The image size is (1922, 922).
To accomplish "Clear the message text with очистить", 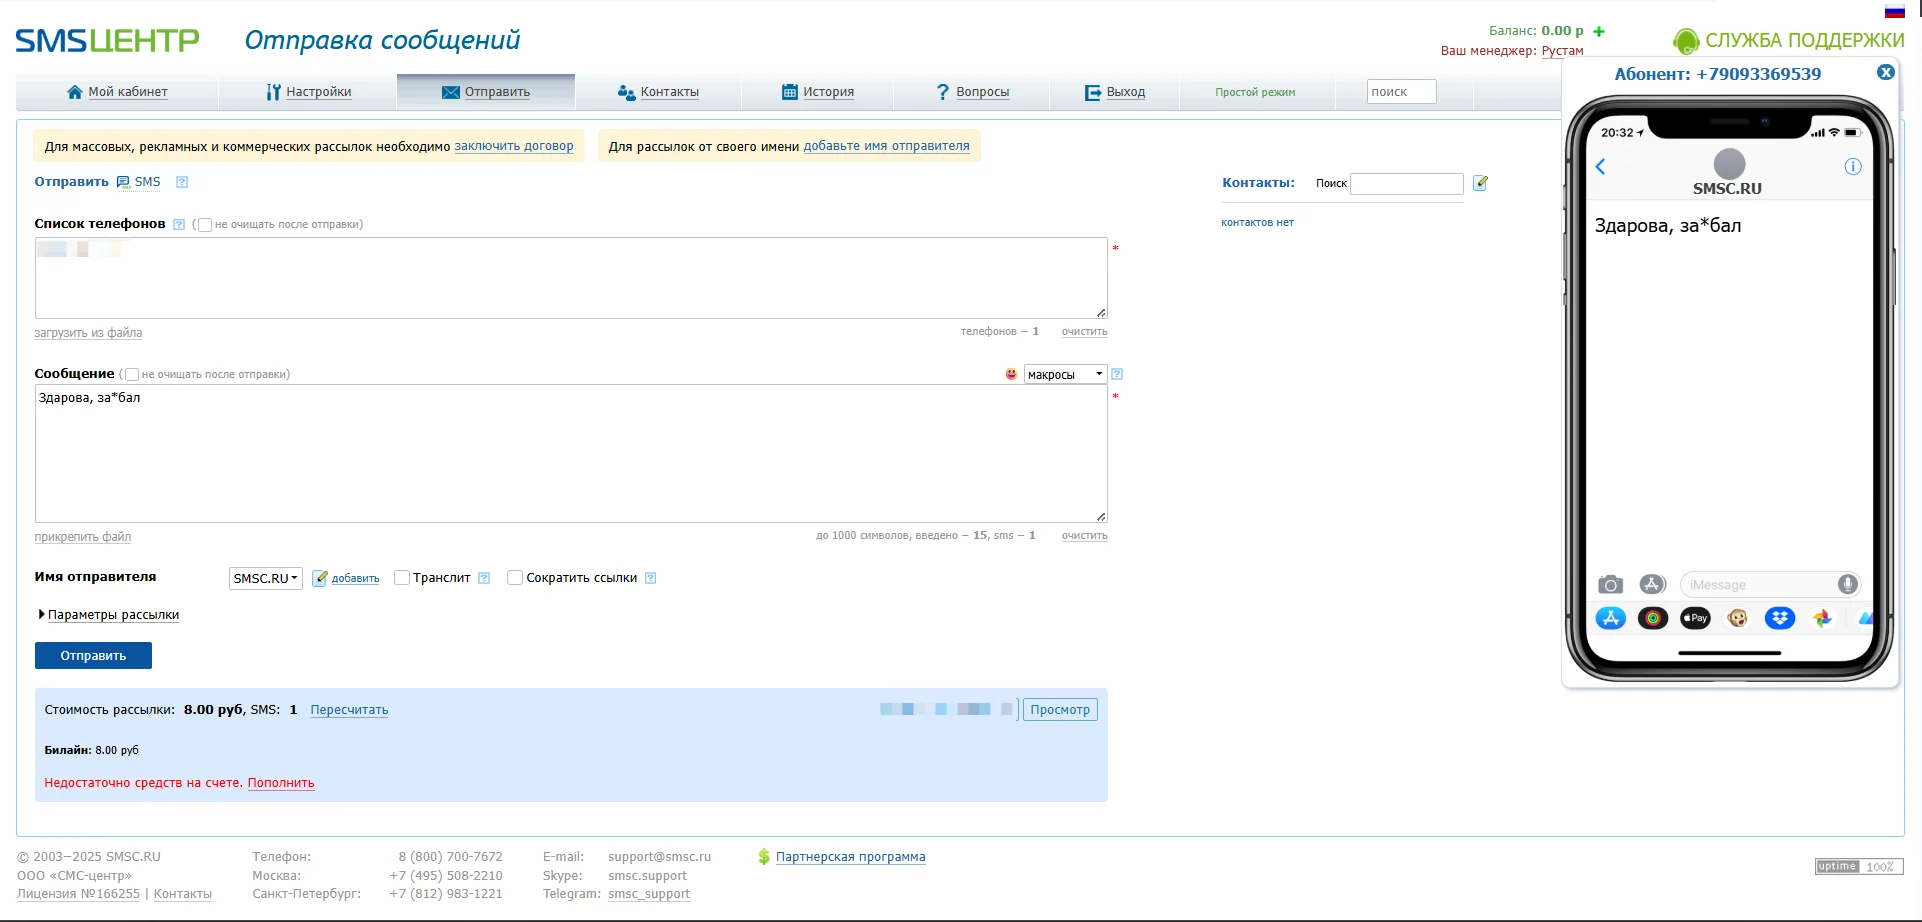I will (1085, 536).
